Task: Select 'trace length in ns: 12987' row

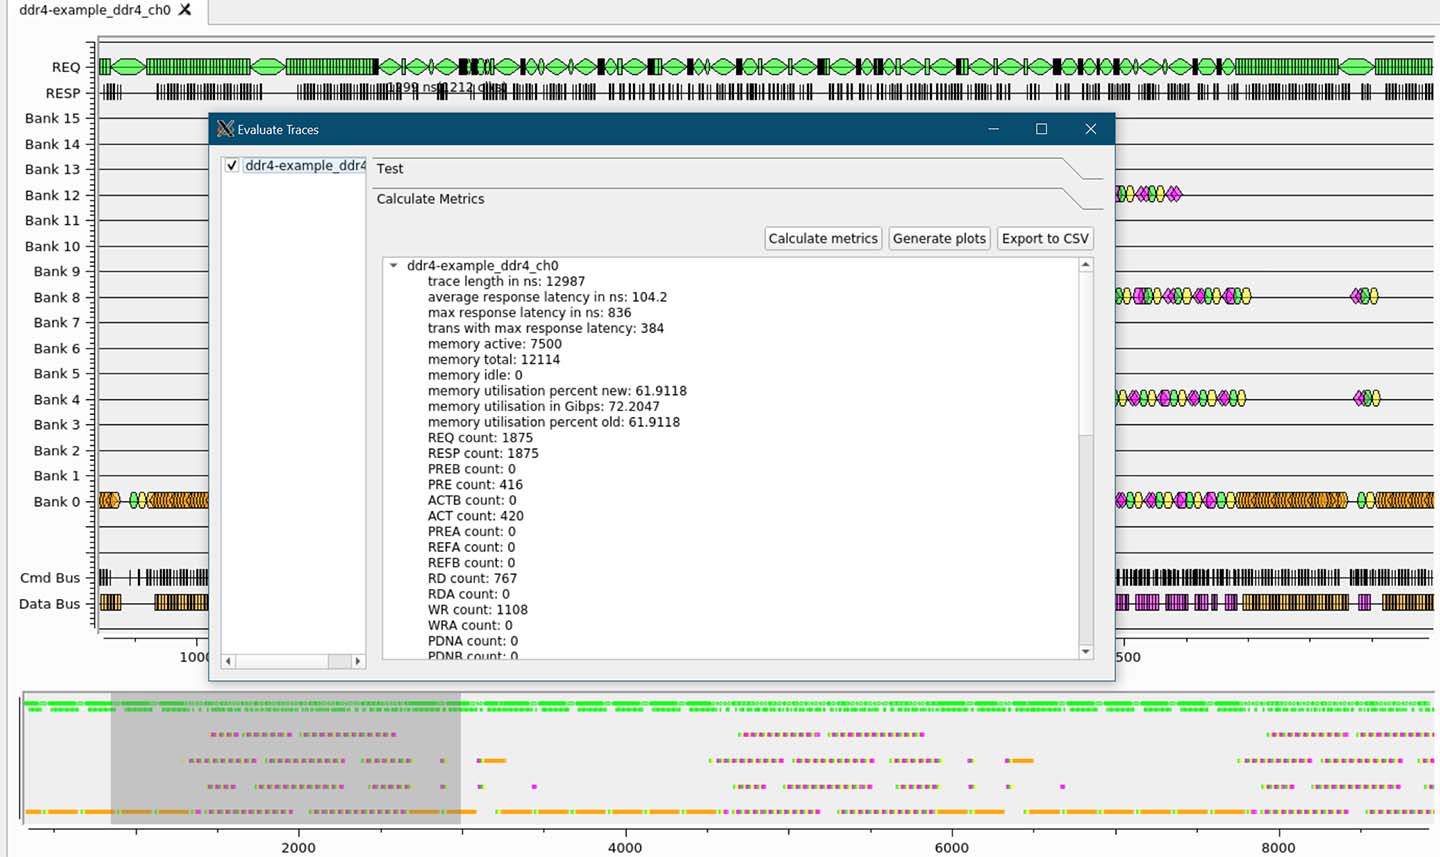Action: pos(506,282)
